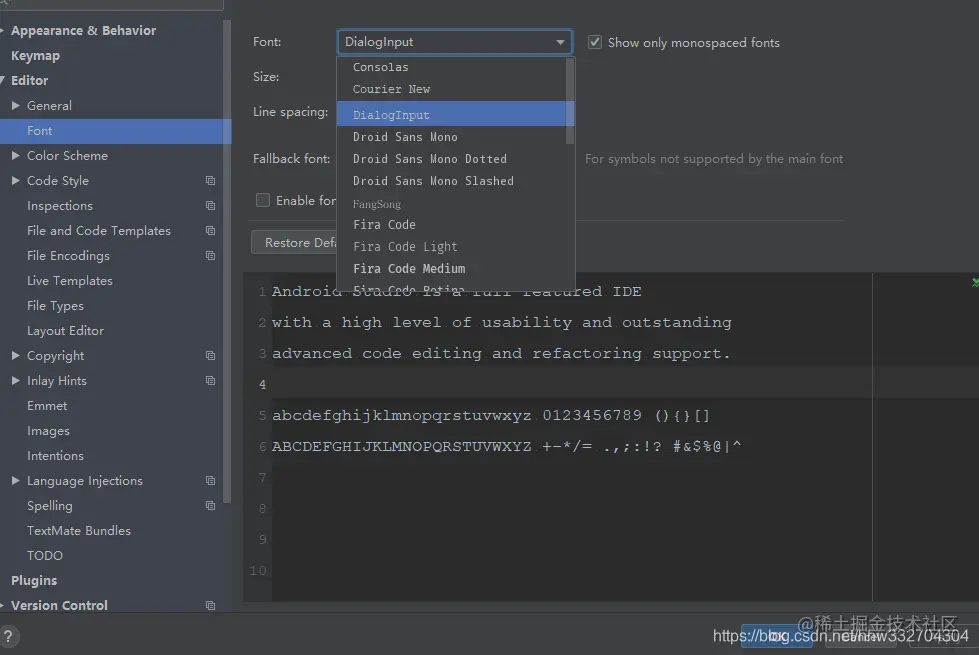Click project icon beside Version Control
This screenshot has width=979, height=655.
pyautogui.click(x=210, y=605)
